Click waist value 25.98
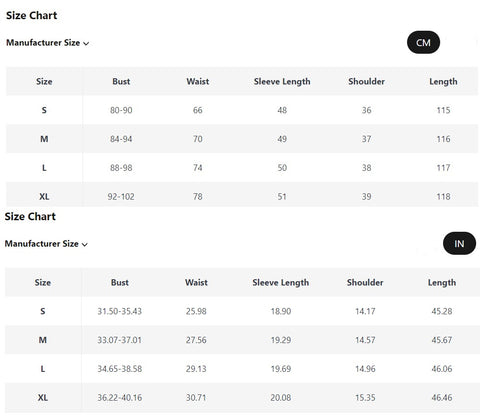The height and width of the screenshot is (416, 480). point(196,311)
